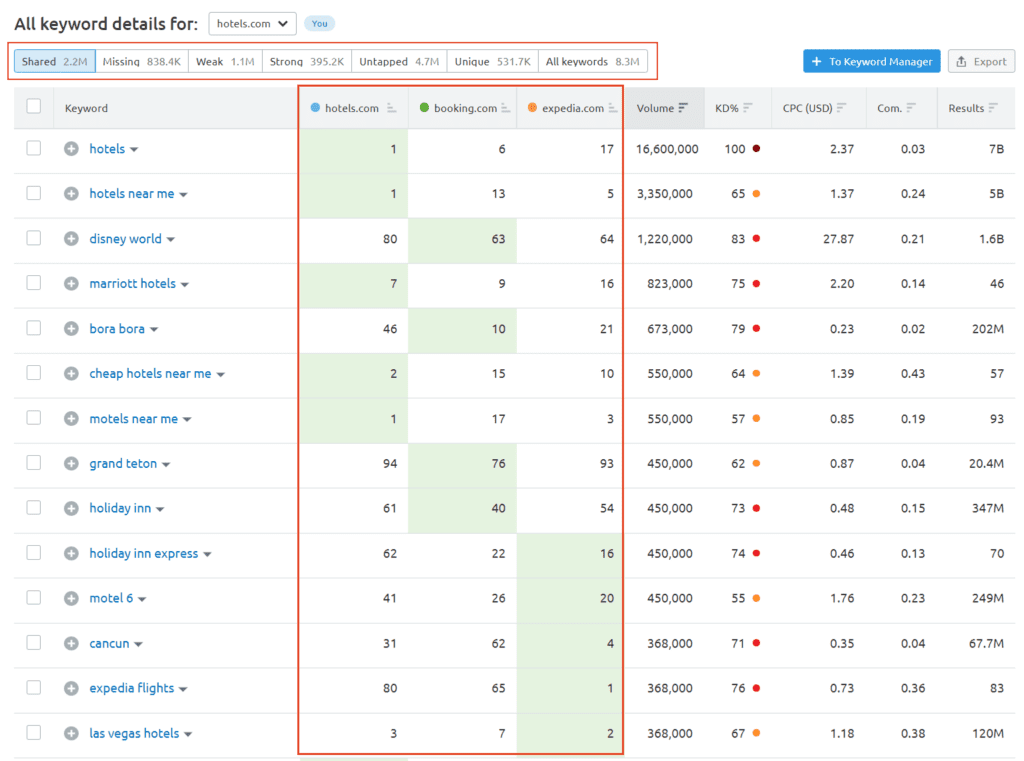Sort by Com. column icon

(911, 108)
